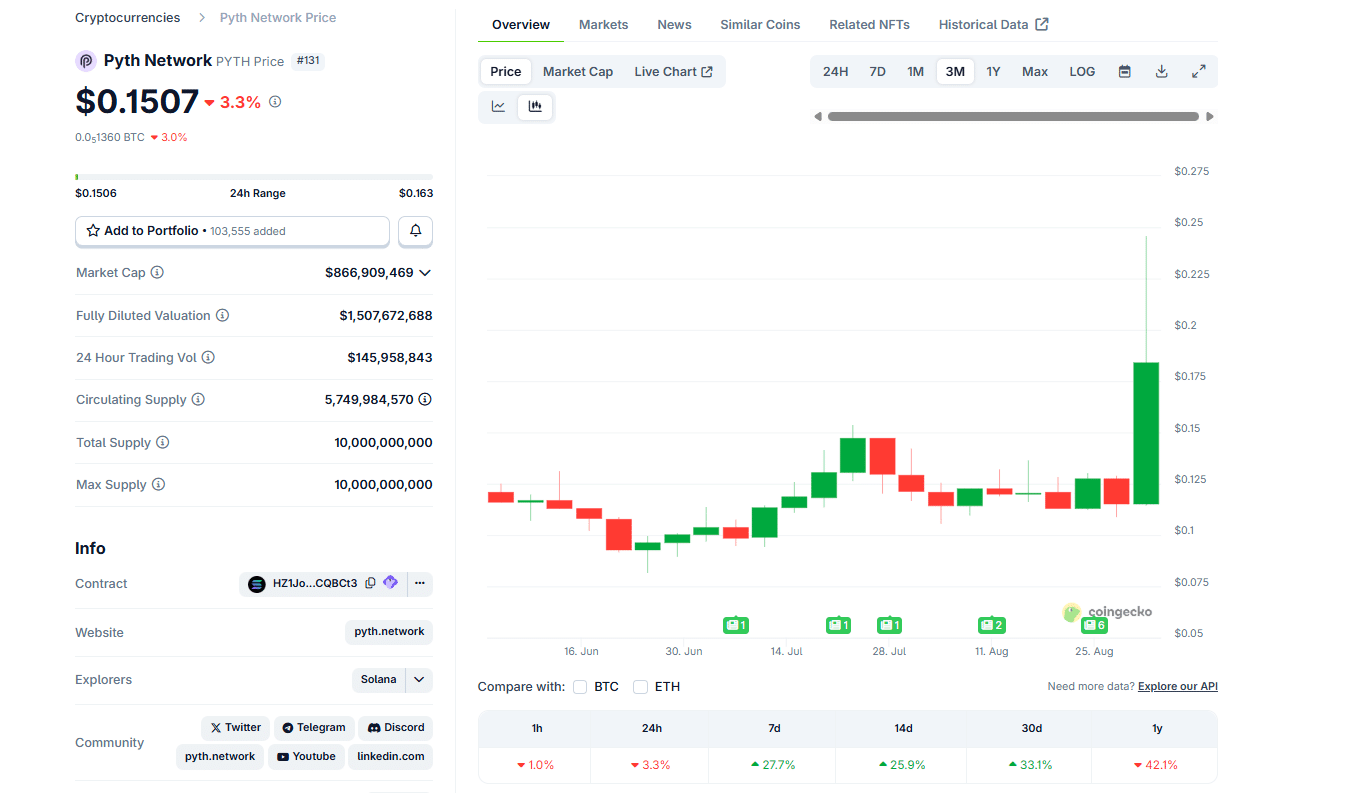
Task: Open the calendar date-range picker on the chart
Action: [x=1124, y=71]
